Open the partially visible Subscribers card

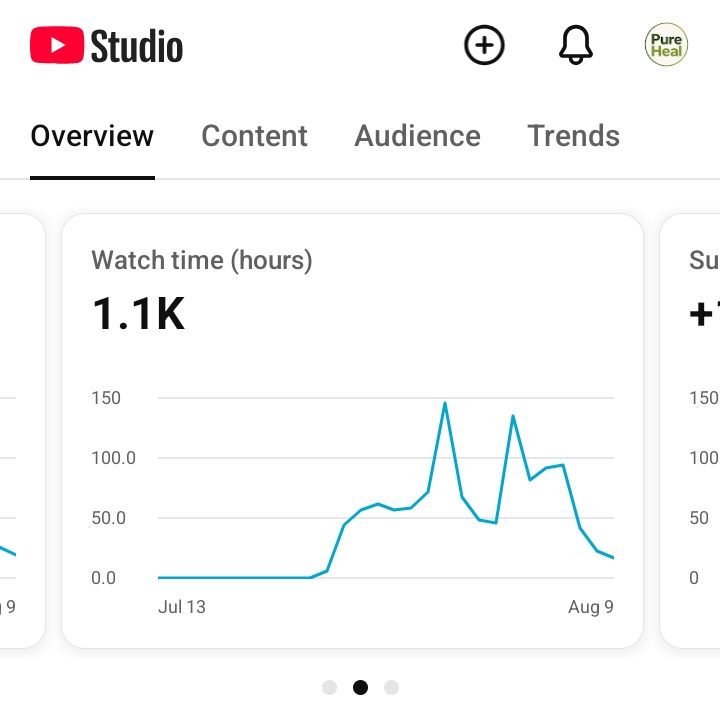click(690, 431)
